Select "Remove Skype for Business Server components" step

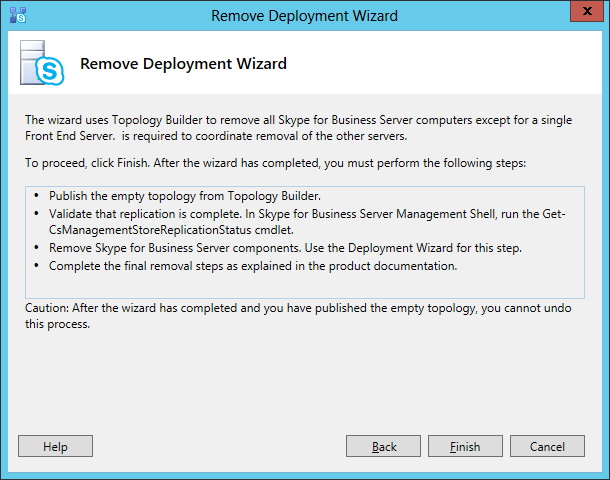(285, 248)
